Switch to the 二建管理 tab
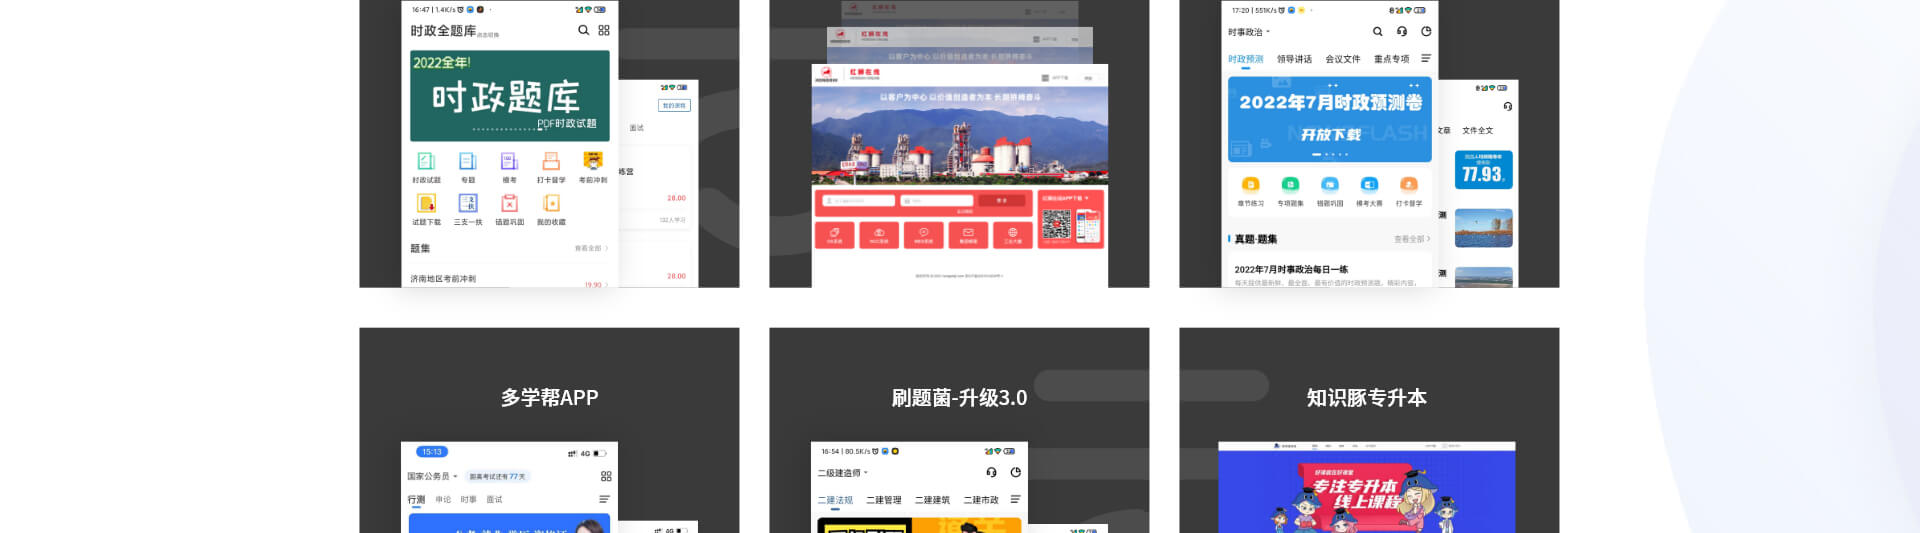 (x=884, y=500)
